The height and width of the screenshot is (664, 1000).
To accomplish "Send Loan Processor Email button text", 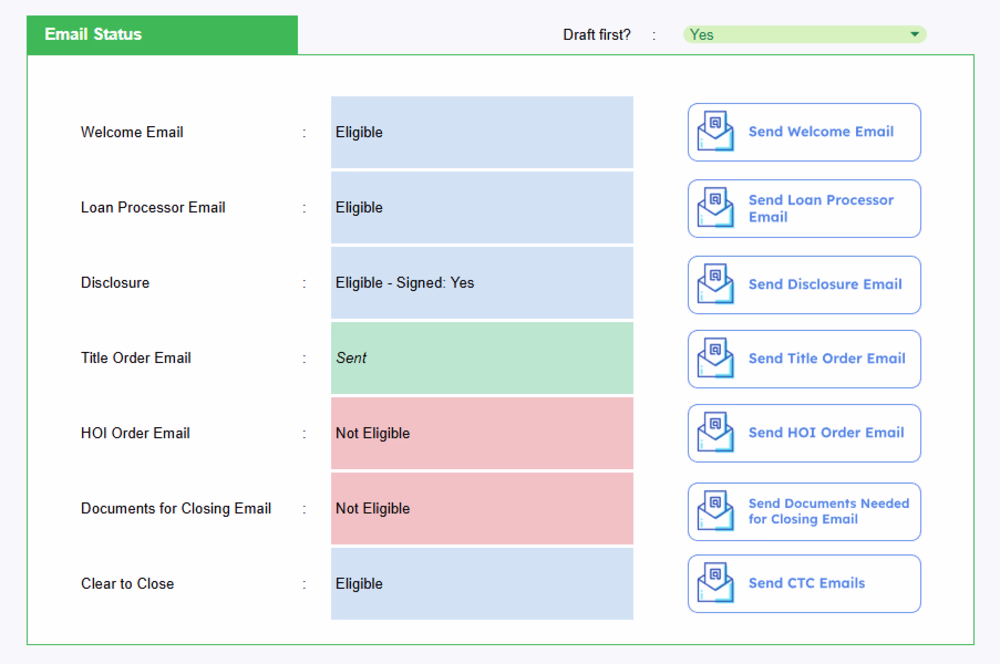I will (x=821, y=209).
